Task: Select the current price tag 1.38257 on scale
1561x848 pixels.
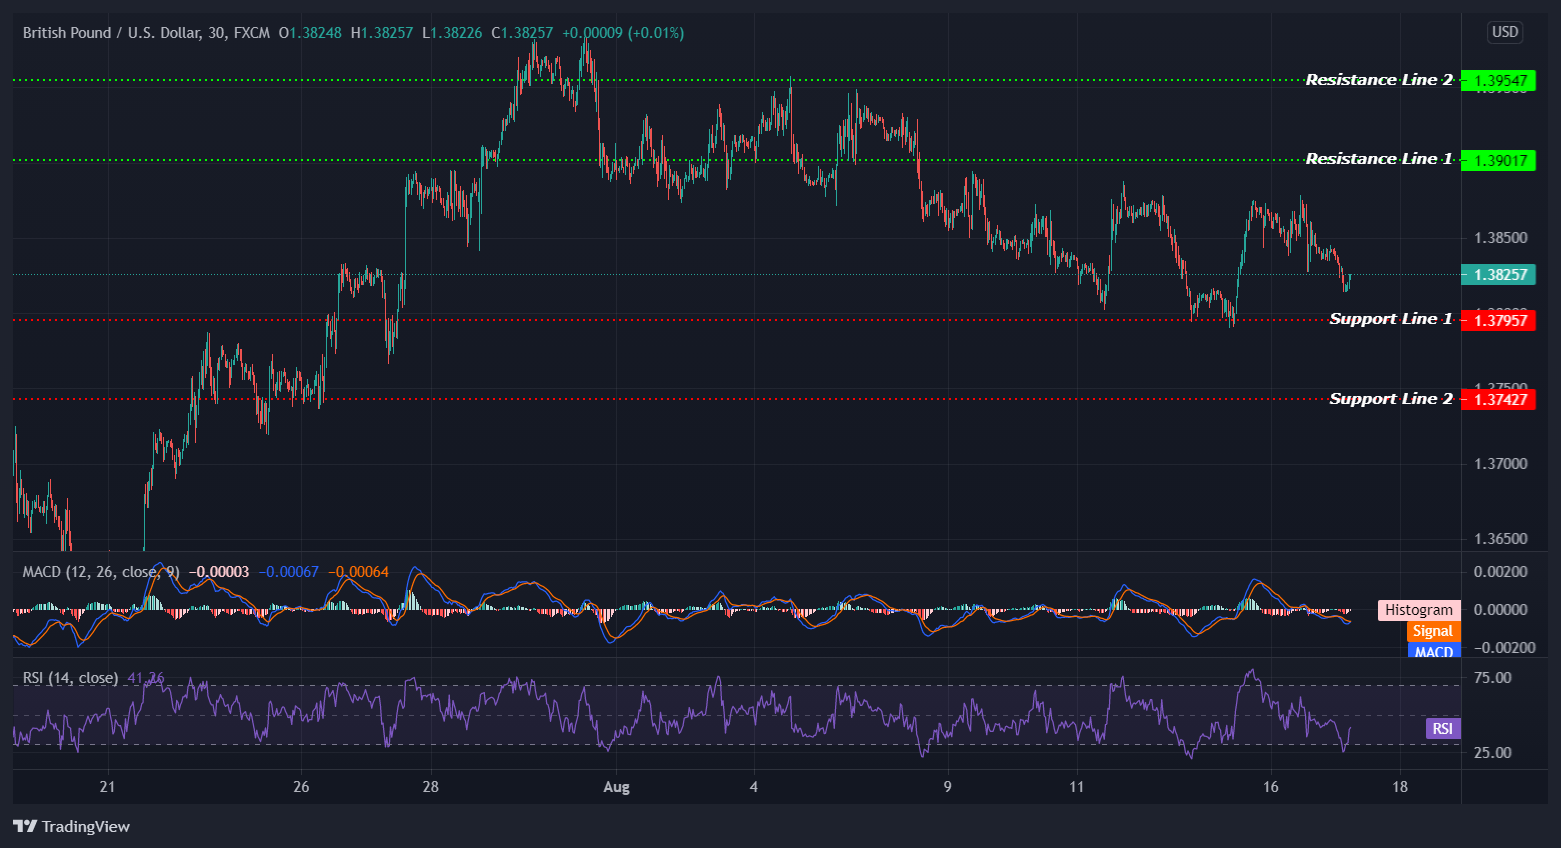Action: (1498, 273)
